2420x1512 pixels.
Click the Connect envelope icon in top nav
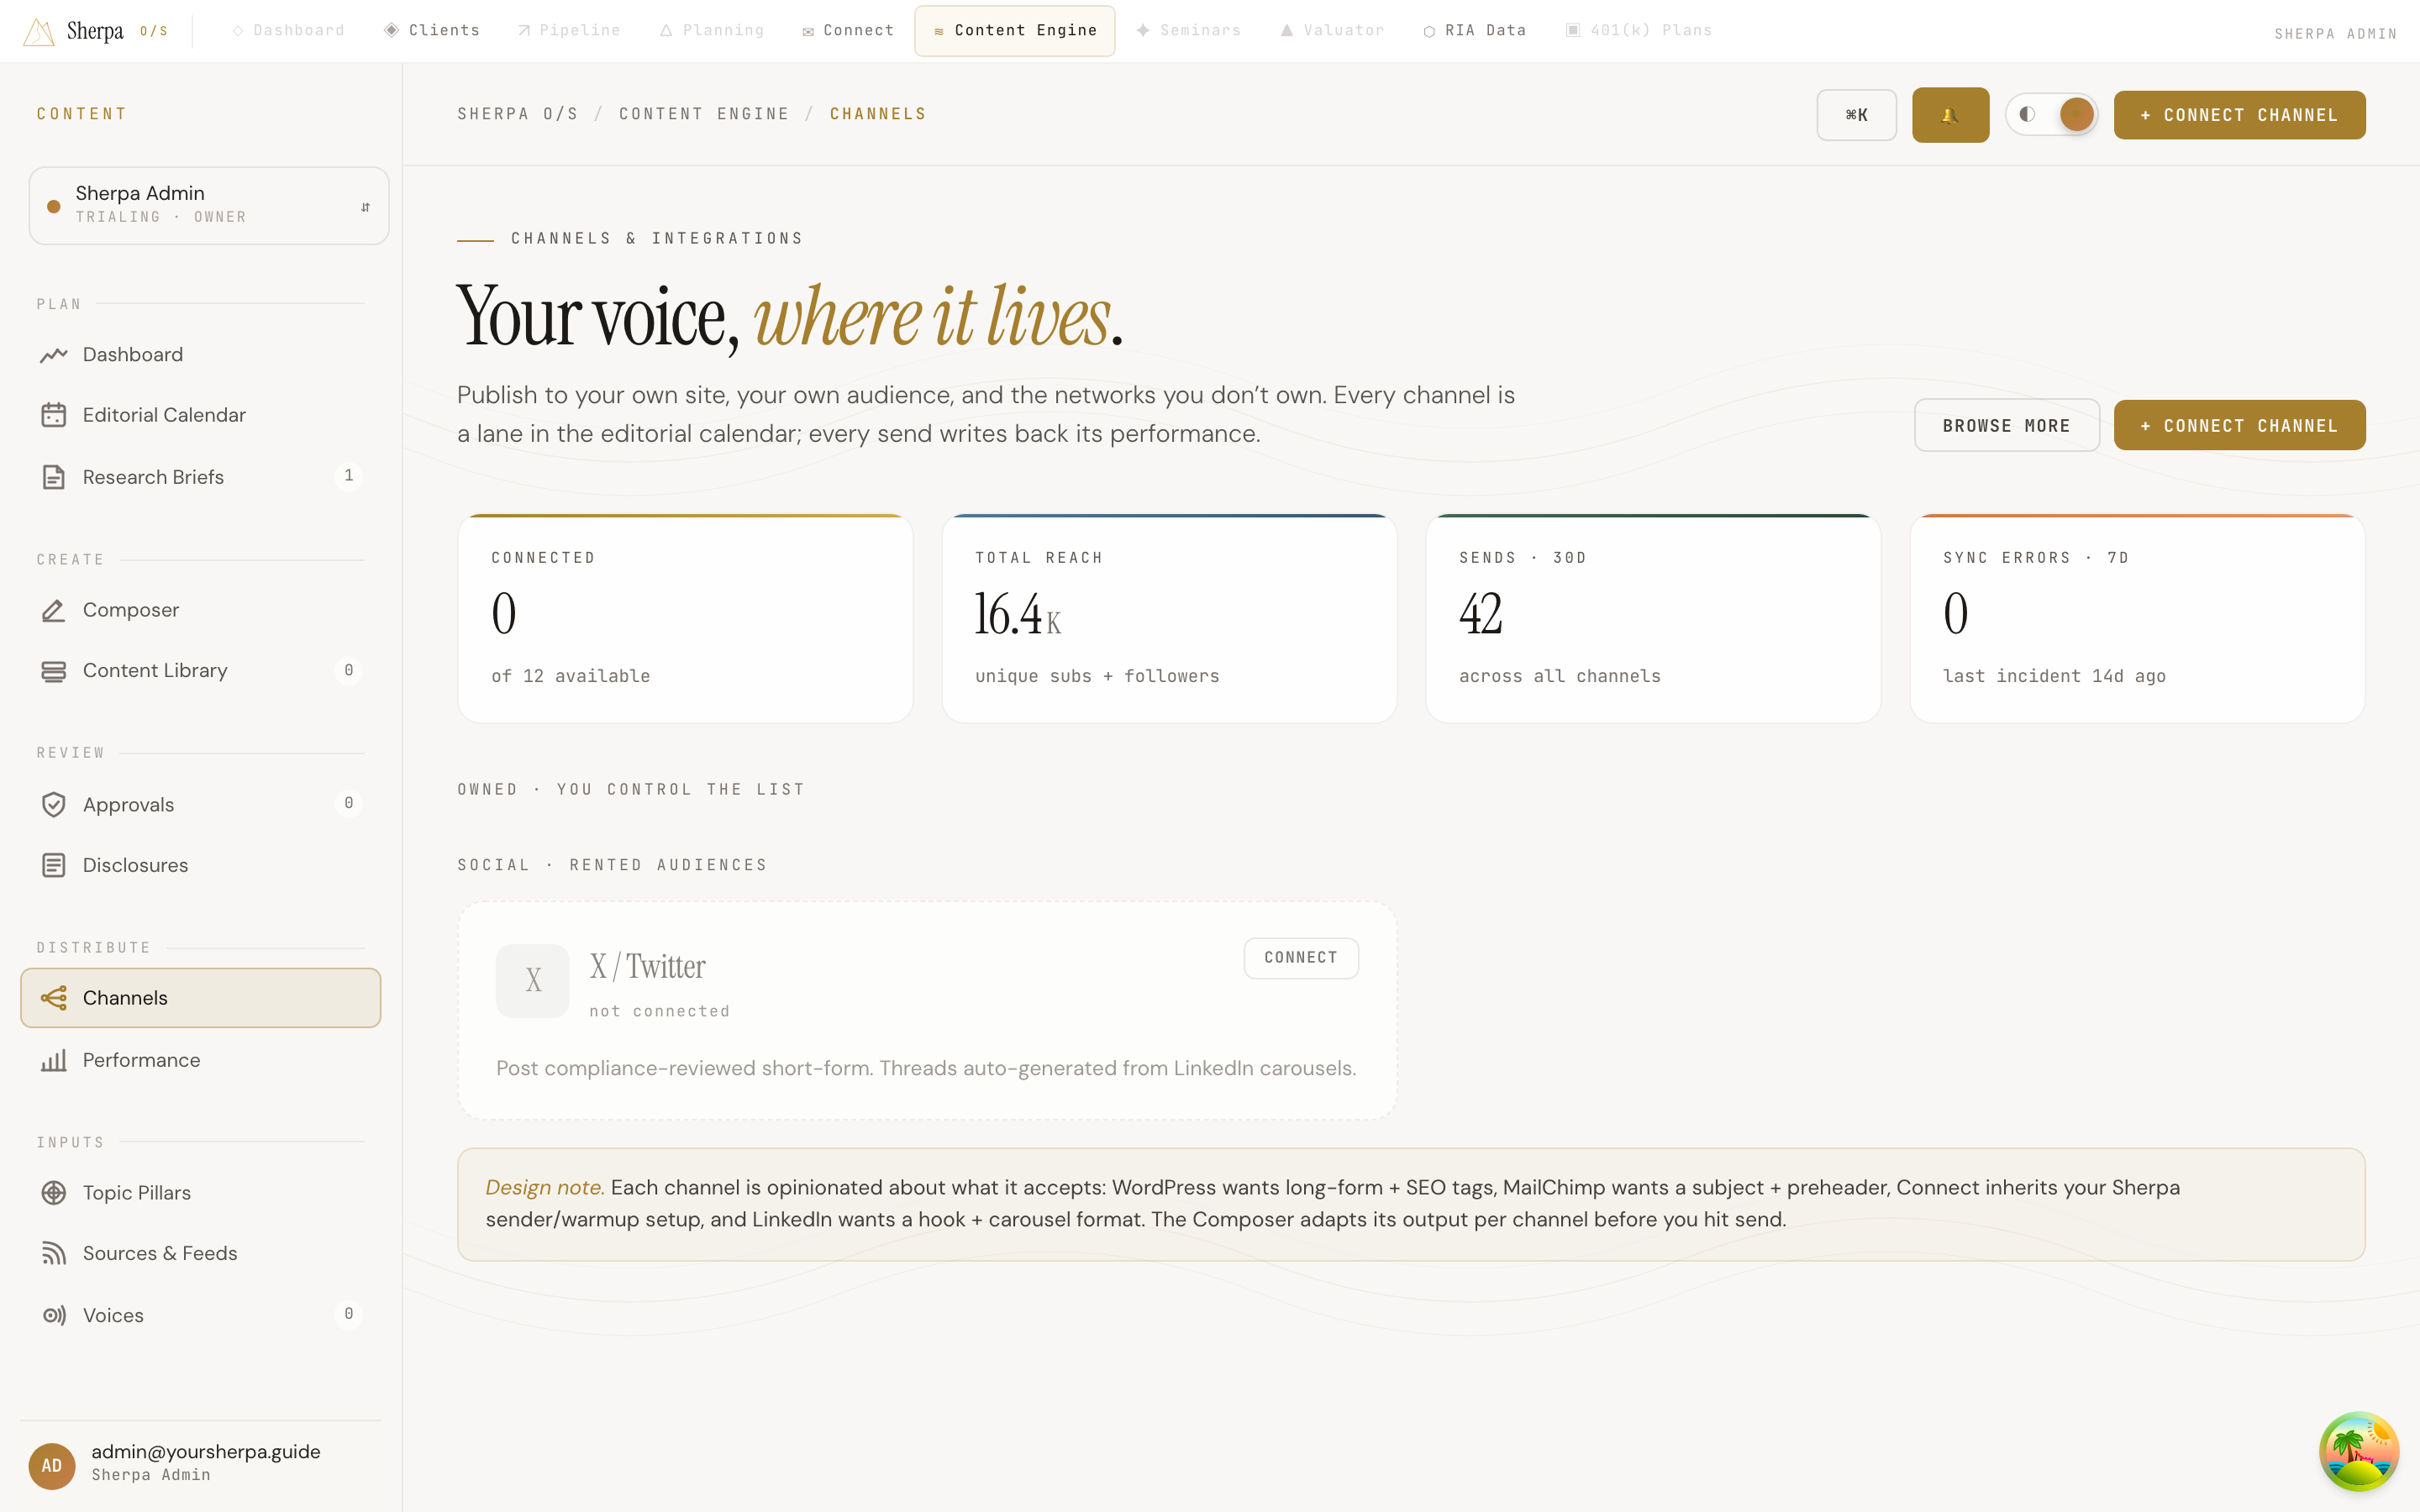pyautogui.click(x=808, y=31)
